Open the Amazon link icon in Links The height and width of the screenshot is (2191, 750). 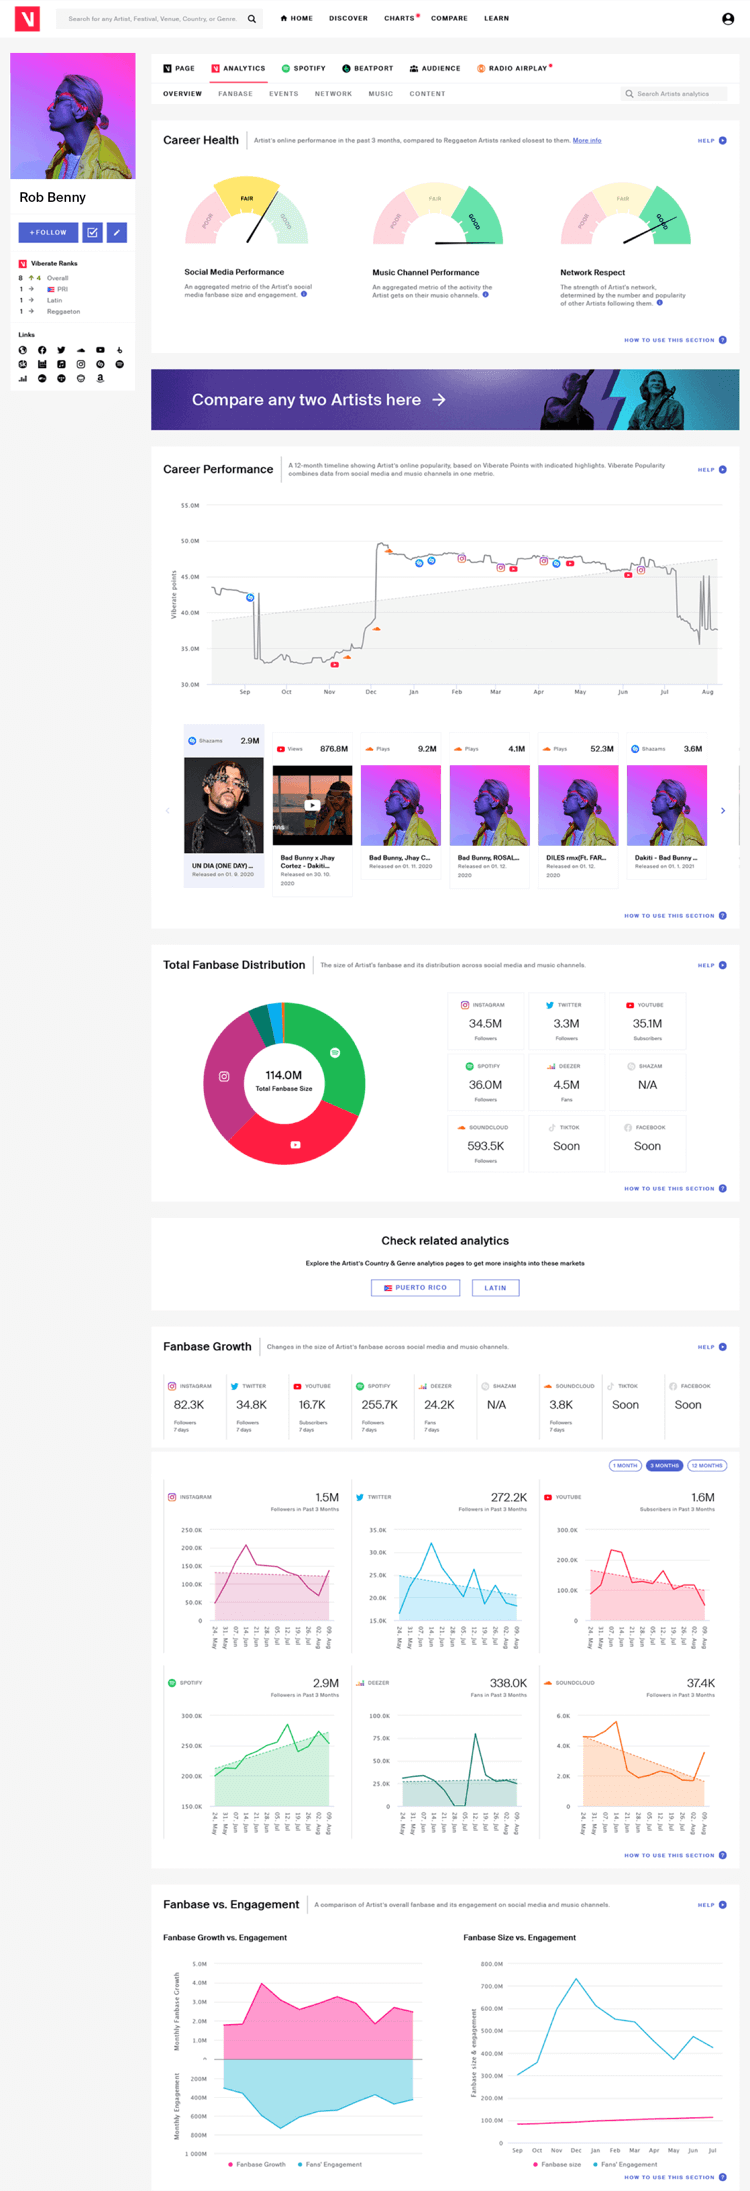pos(100,379)
